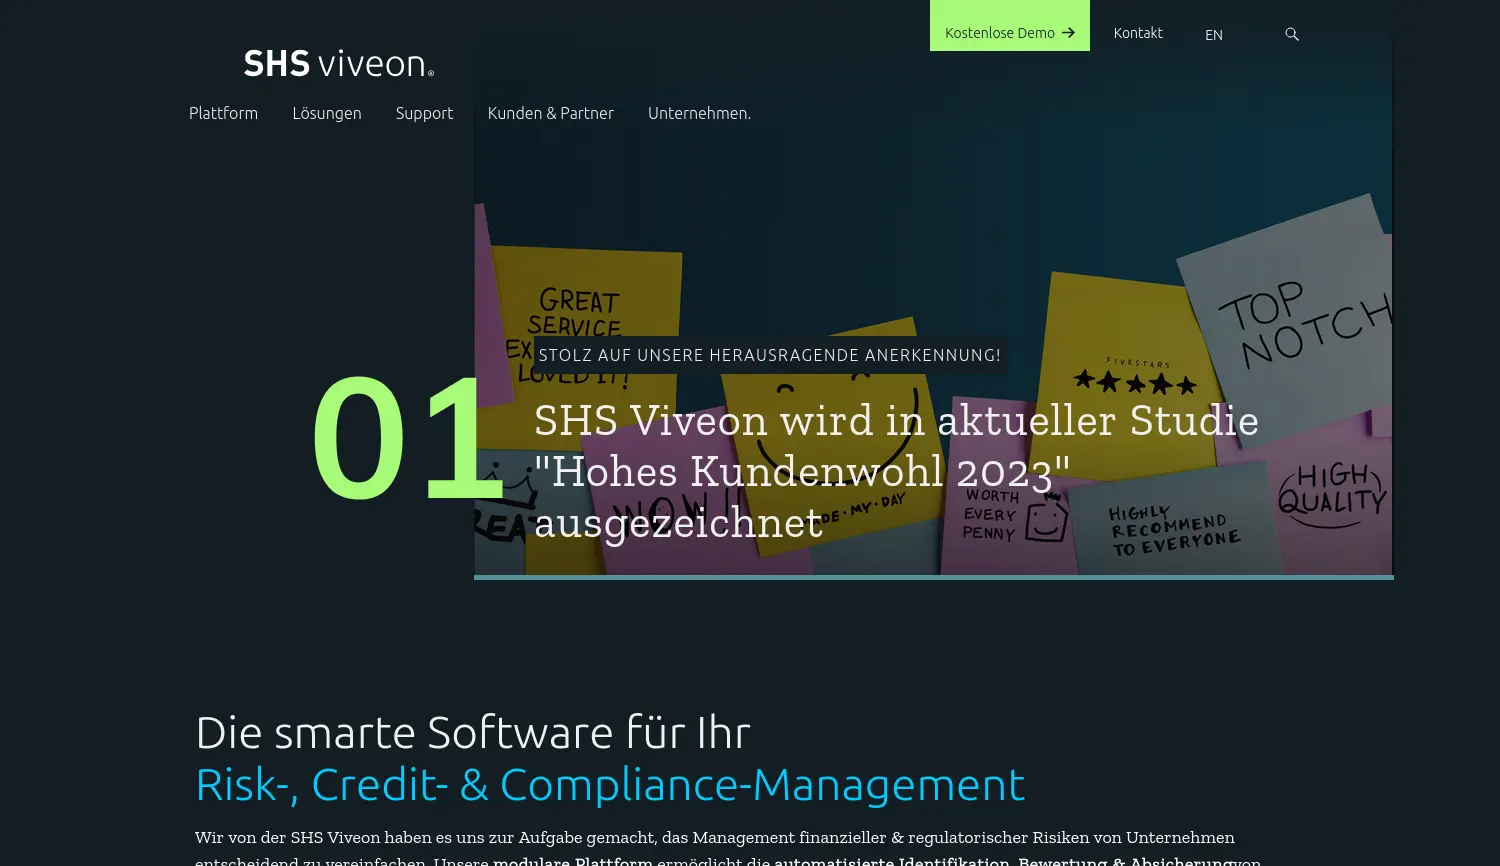The height and width of the screenshot is (866, 1500).
Task: Click the Die smarte Software heading
Action: [473, 731]
